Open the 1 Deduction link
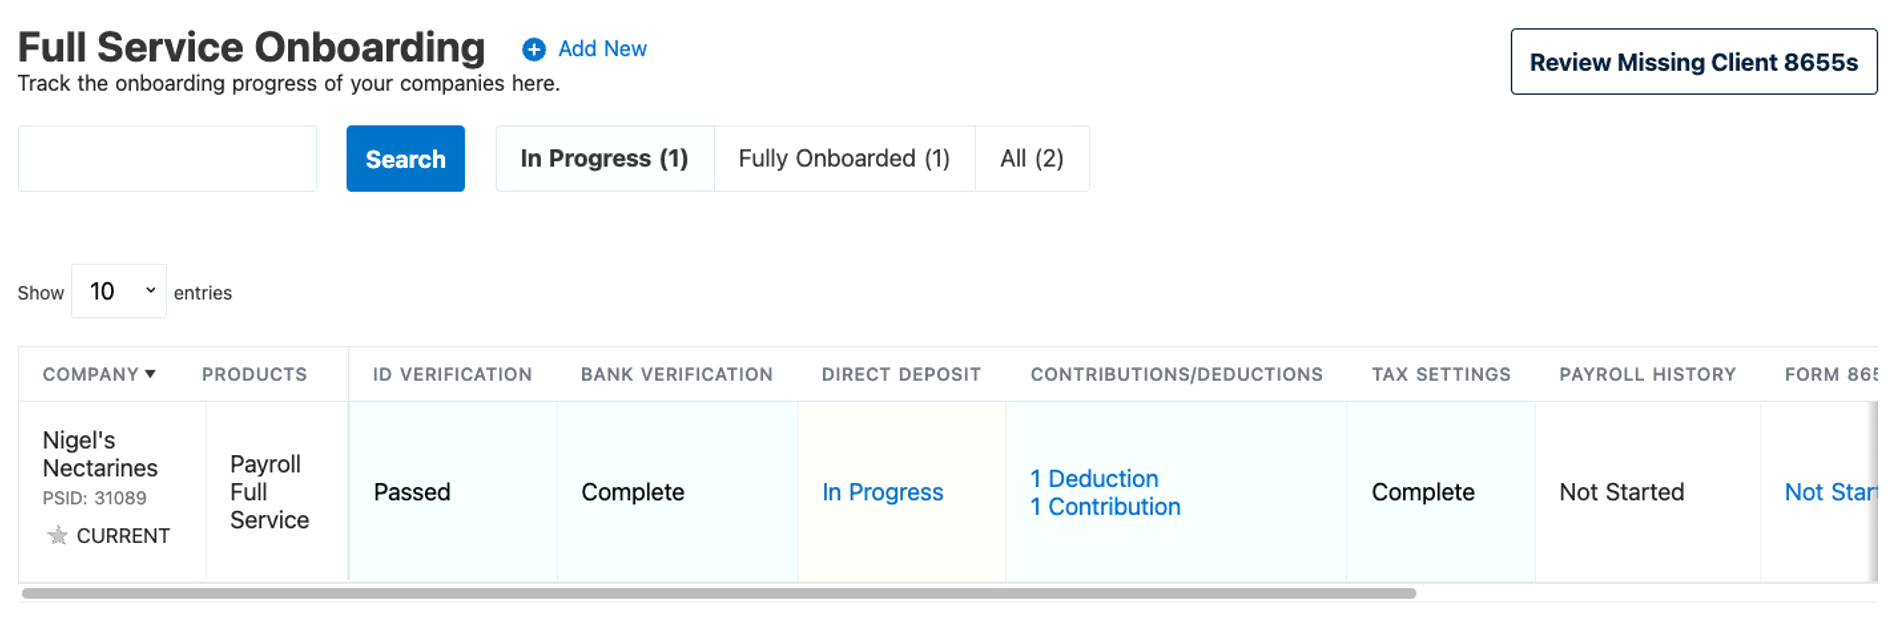 click(x=1094, y=479)
